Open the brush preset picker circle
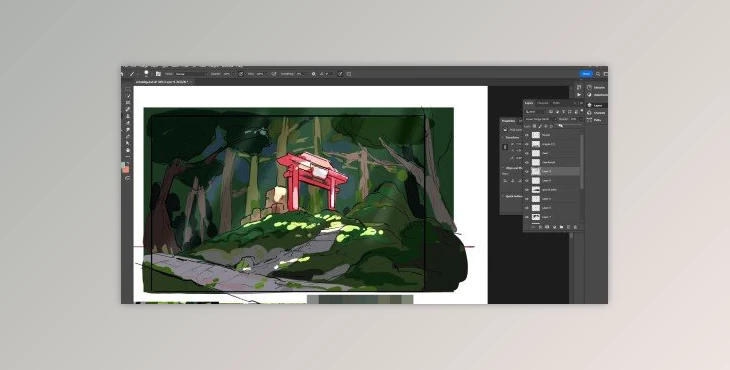 [x=146, y=73]
